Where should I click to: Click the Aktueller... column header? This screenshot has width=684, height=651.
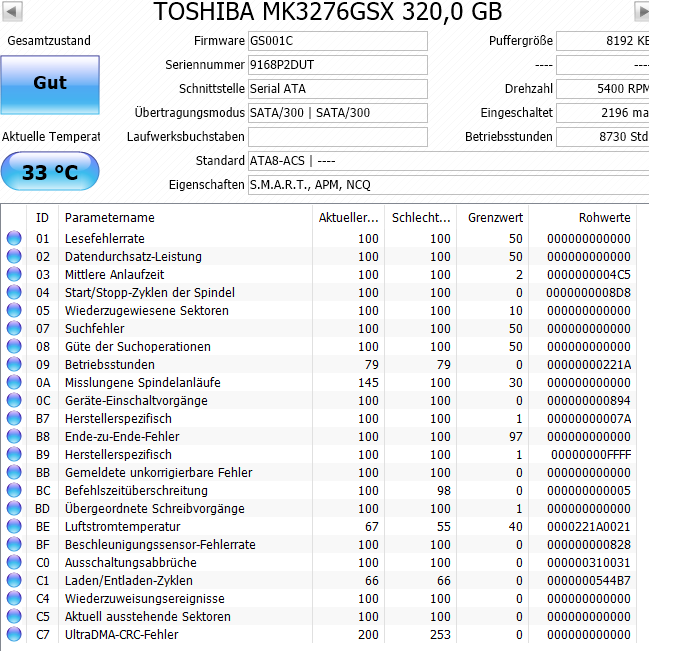coord(348,218)
